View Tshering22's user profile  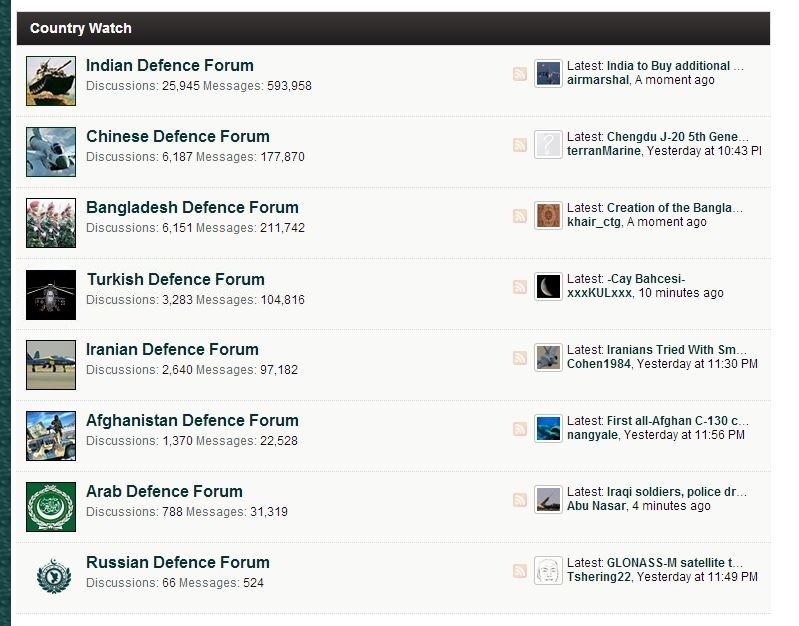coord(599,577)
